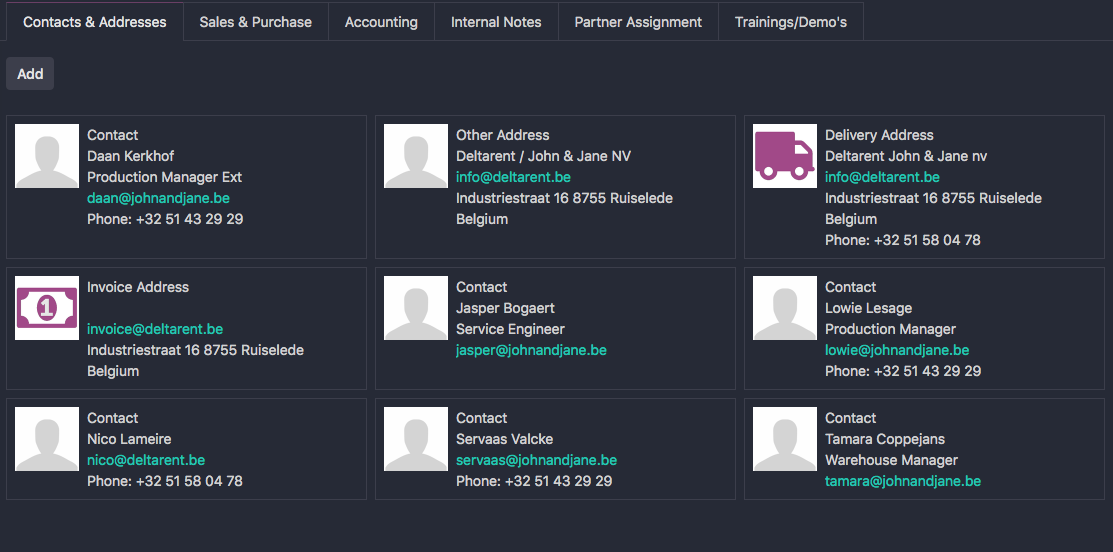Open the invoice@deltarent.be email link
The height and width of the screenshot is (552, 1113).
pos(155,329)
